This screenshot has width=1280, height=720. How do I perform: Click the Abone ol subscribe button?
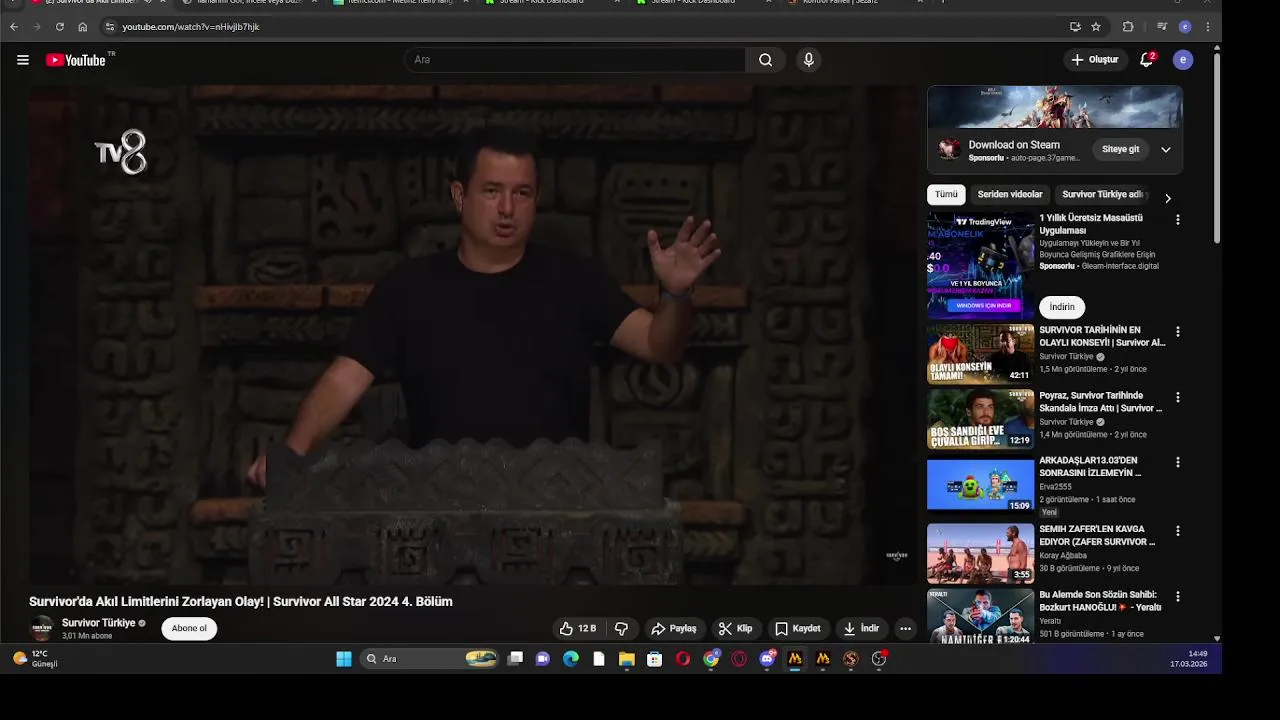click(189, 629)
